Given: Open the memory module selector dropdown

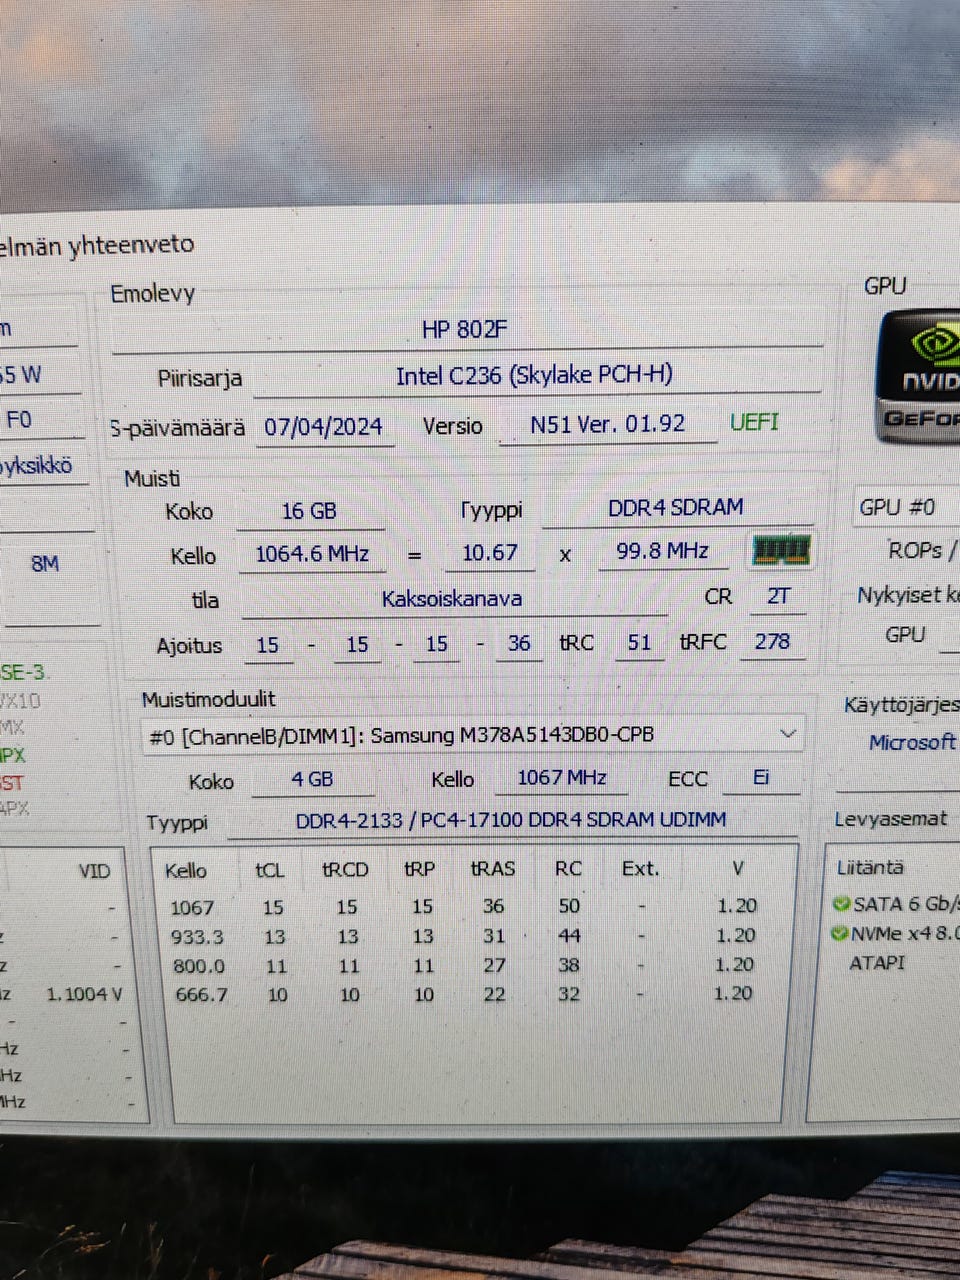Looking at the screenshot, I should (472, 735).
